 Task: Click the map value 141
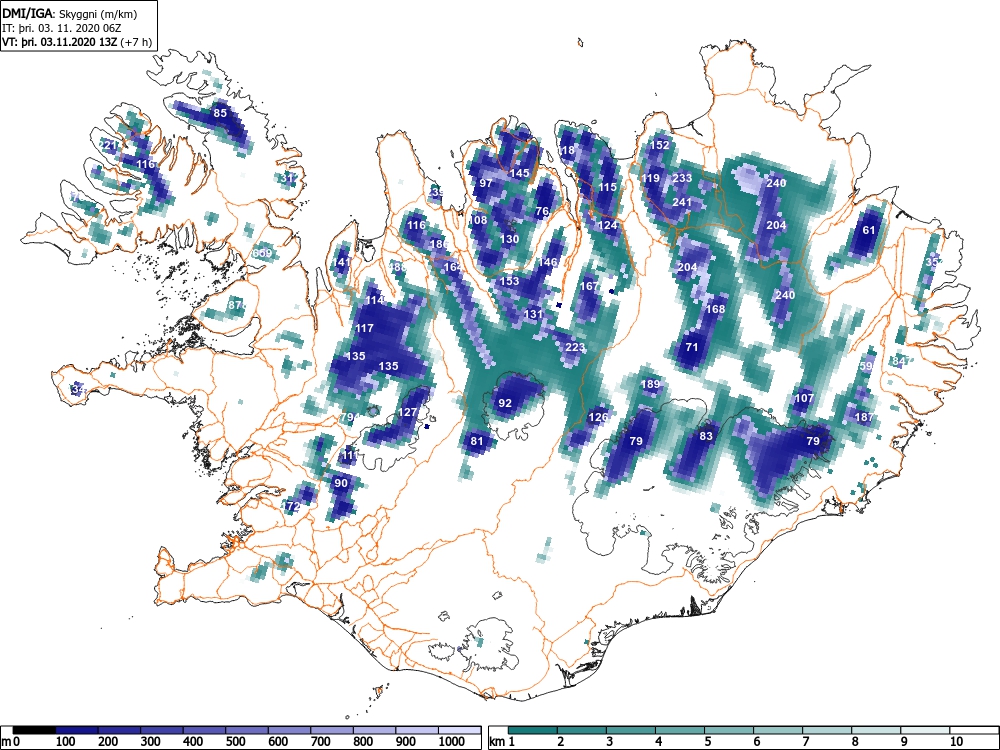click(x=341, y=262)
